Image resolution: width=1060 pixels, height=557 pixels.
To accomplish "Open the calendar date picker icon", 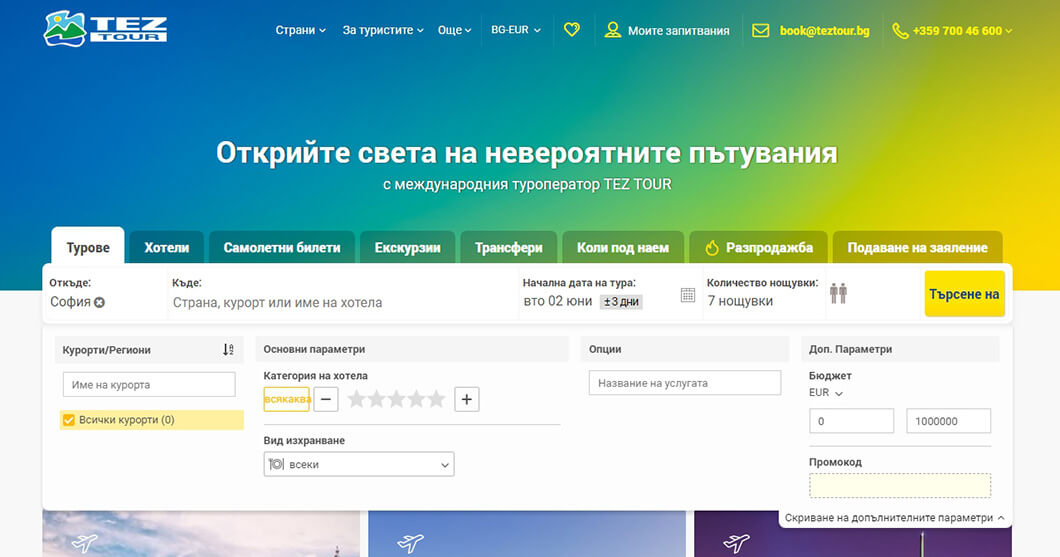I will click(688, 295).
